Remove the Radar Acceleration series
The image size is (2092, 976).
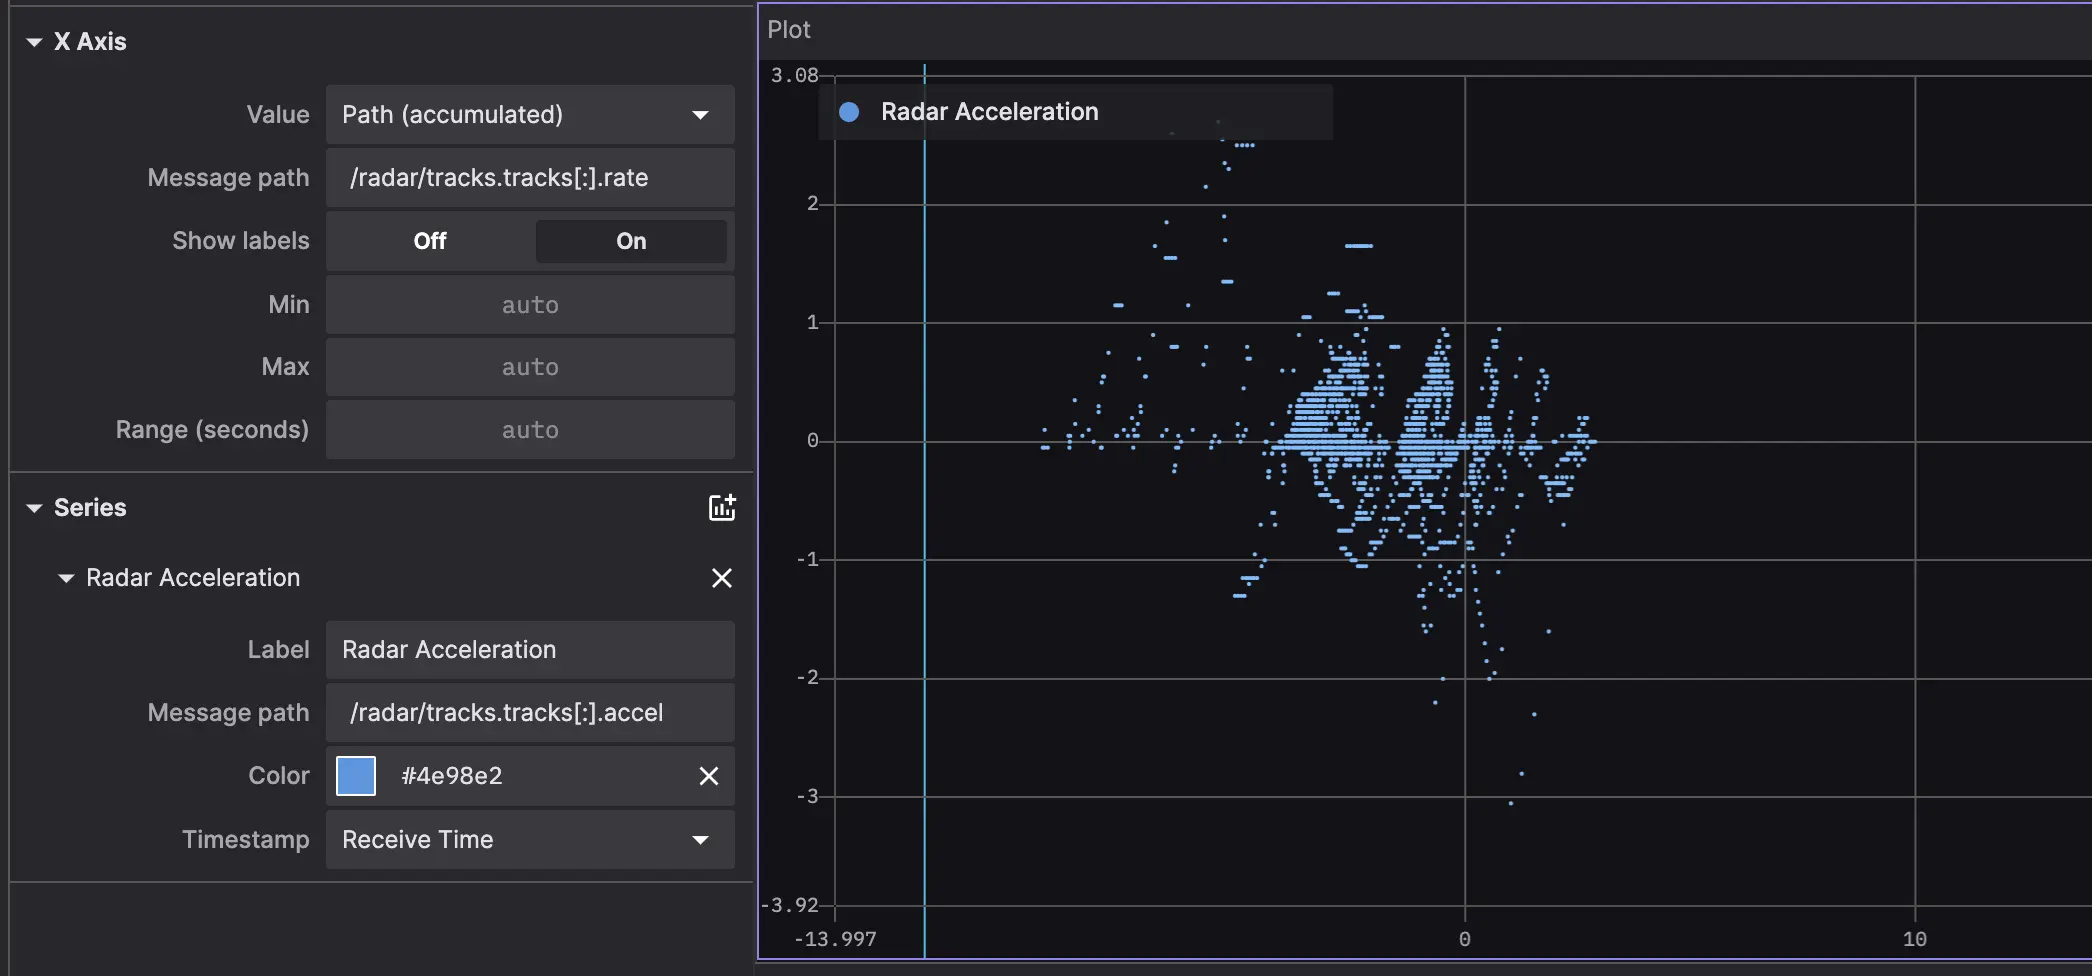point(721,578)
